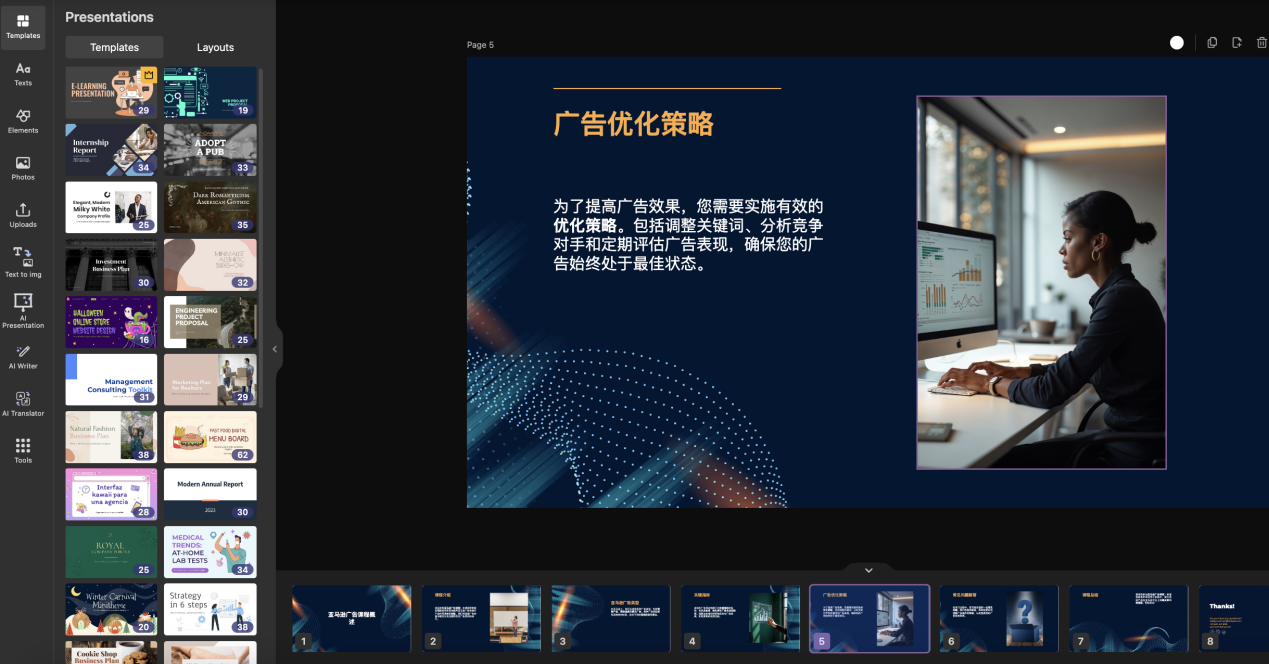Select the slide body paragraph text
1269x664 pixels.
tap(688, 235)
